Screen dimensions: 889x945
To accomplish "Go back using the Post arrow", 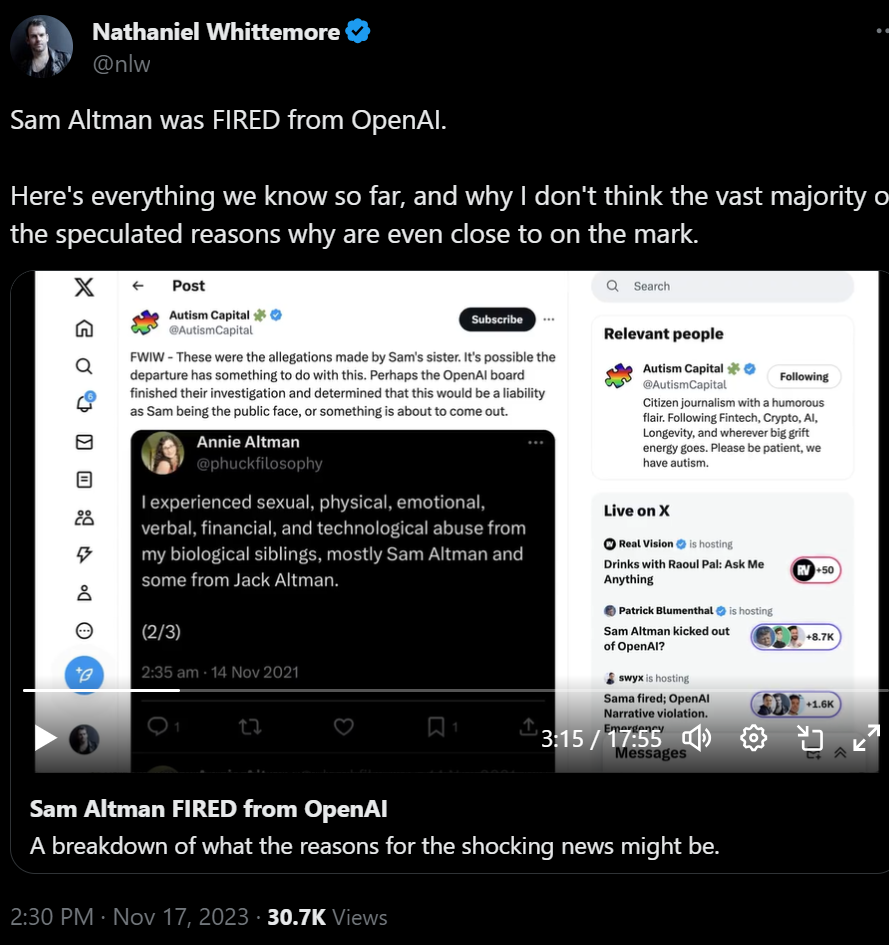I will click(139, 286).
